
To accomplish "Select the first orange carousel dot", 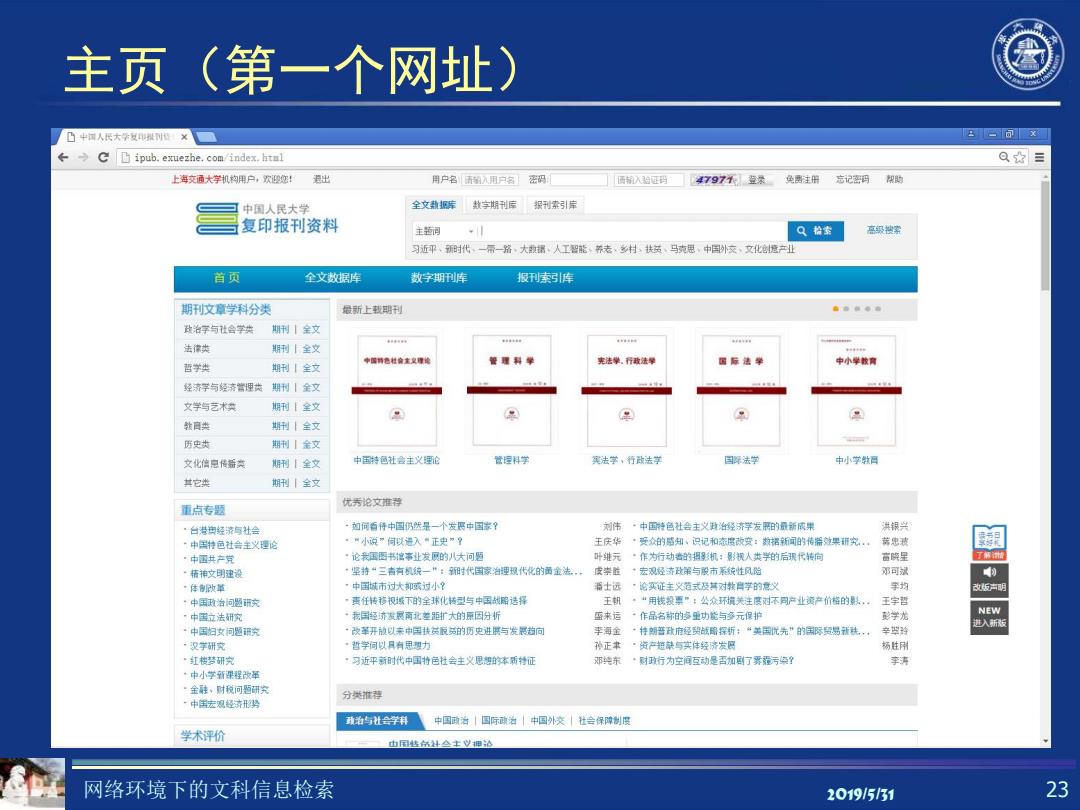I will tap(835, 309).
